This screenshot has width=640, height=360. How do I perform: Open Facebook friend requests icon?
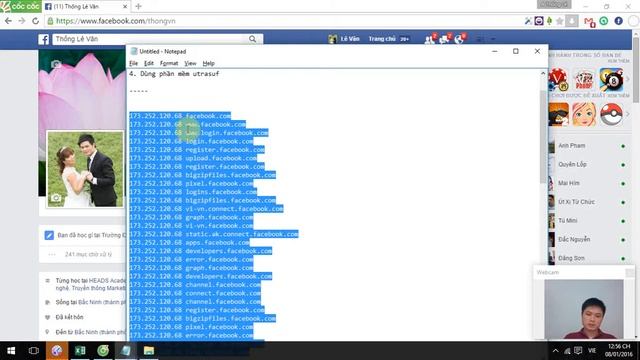click(429, 39)
